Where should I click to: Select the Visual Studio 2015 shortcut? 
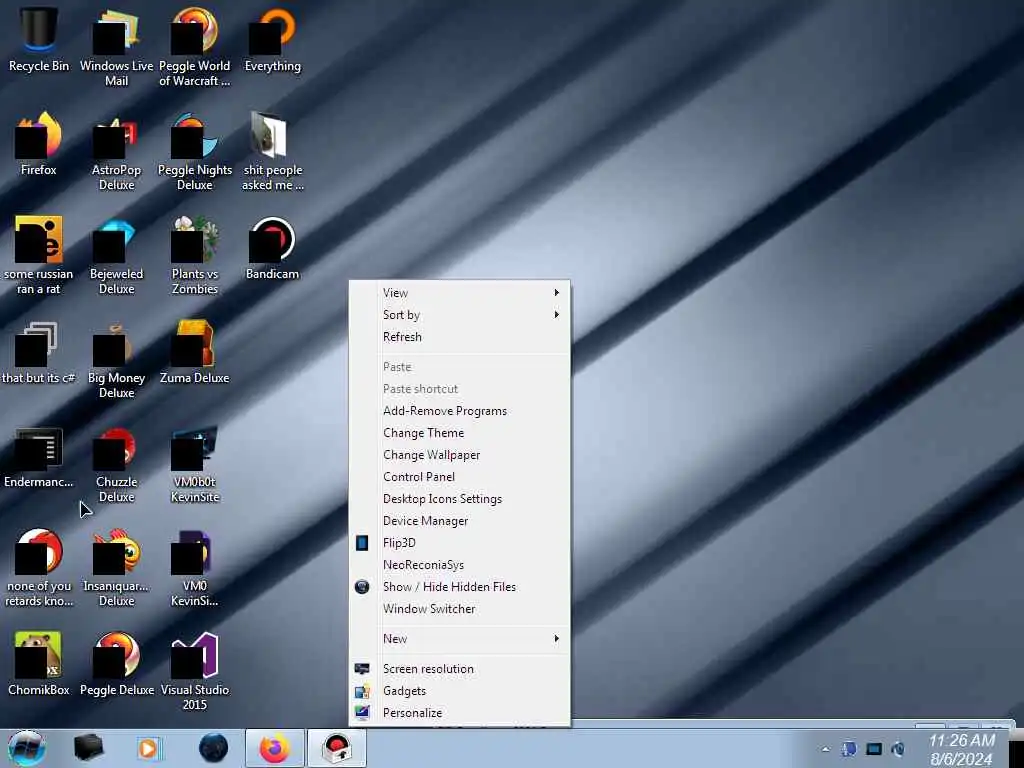[x=195, y=671]
